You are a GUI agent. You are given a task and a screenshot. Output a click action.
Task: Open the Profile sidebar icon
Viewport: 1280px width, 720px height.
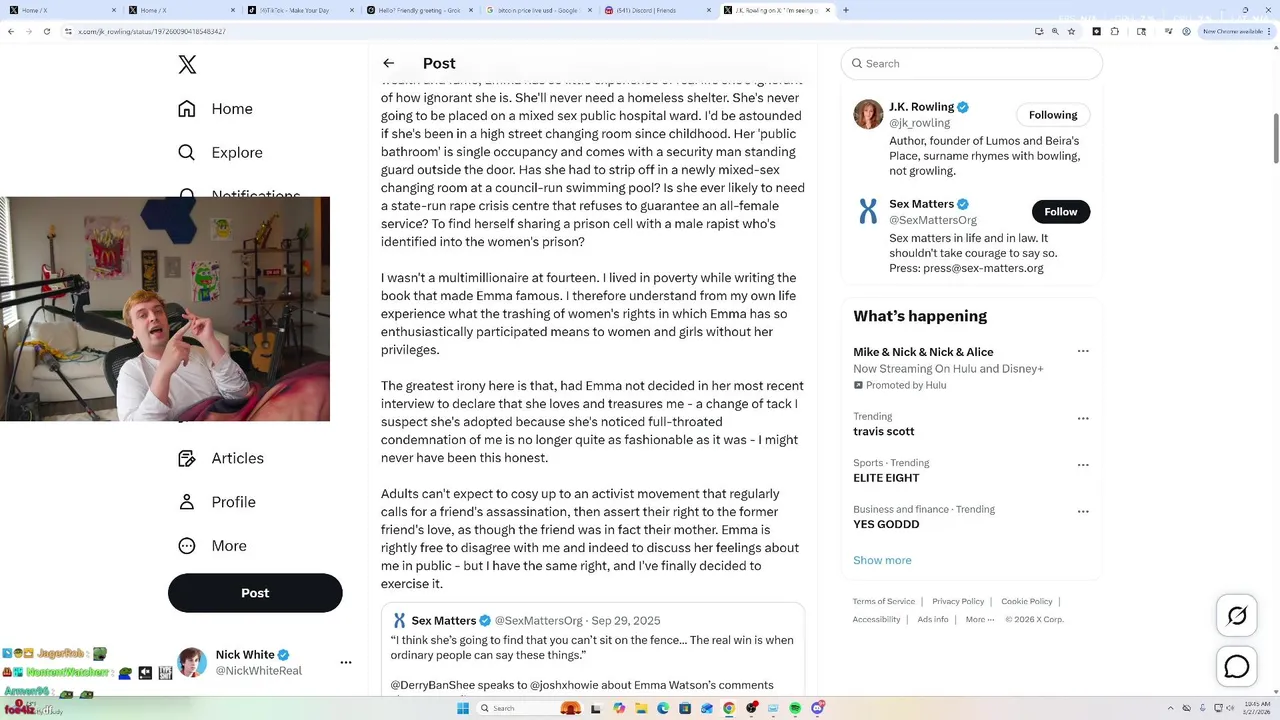click(x=187, y=502)
